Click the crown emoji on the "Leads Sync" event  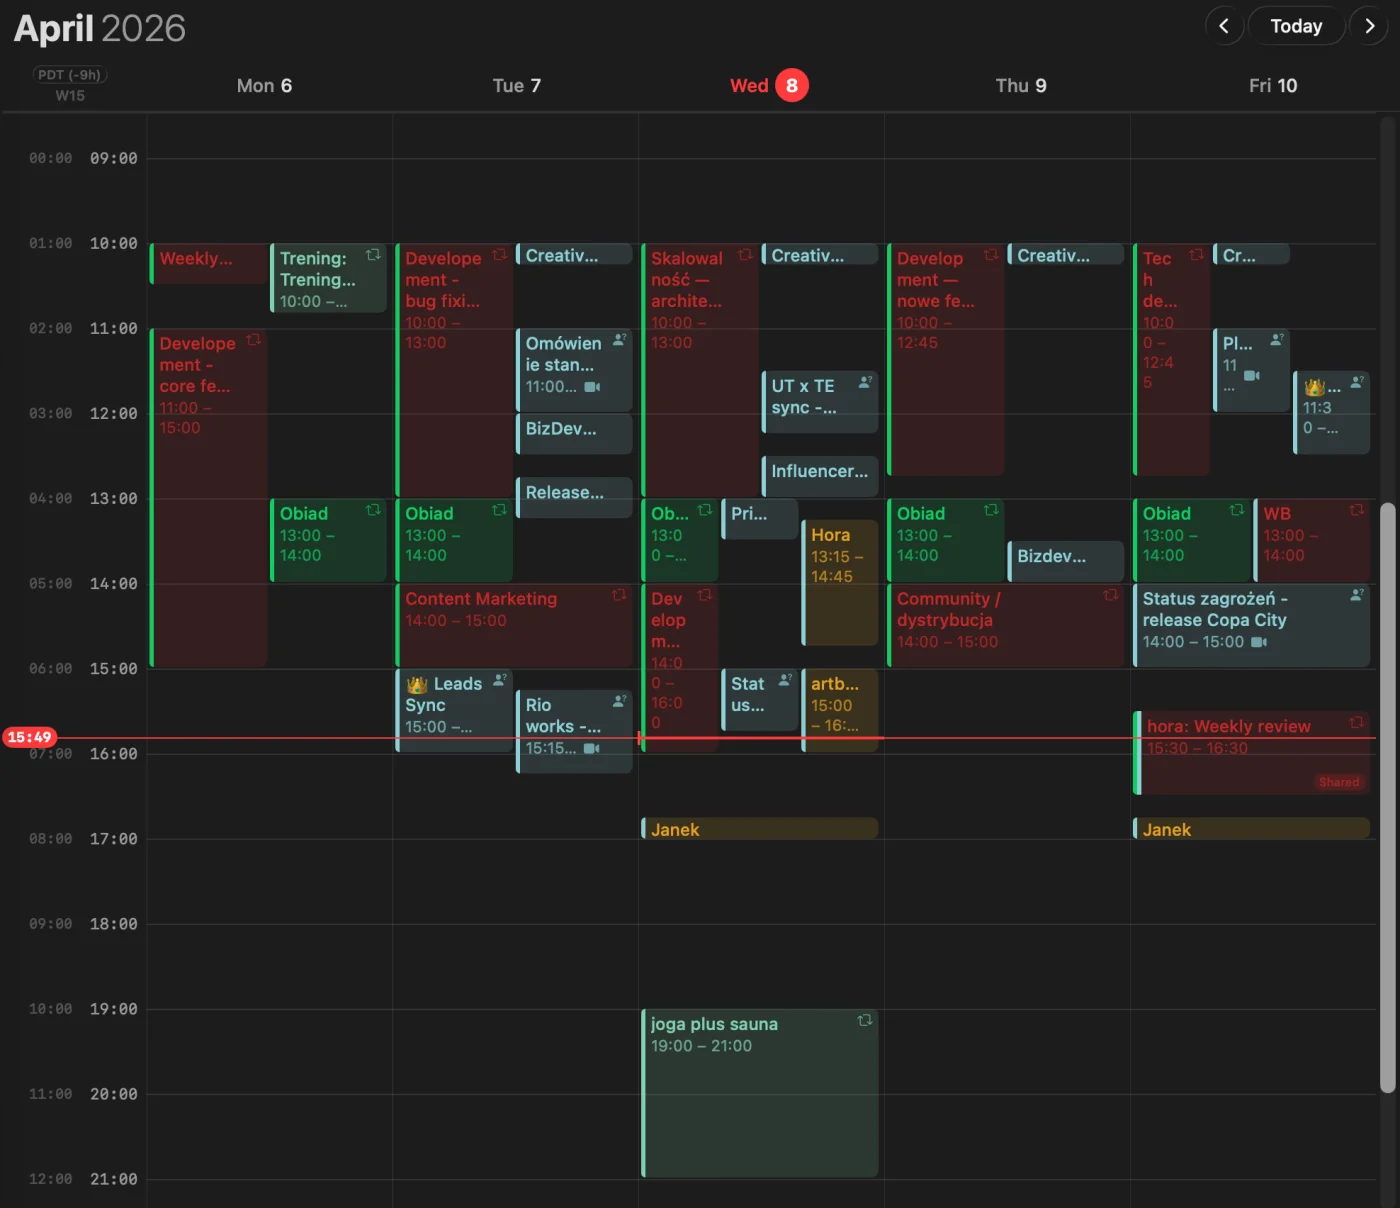pos(419,683)
